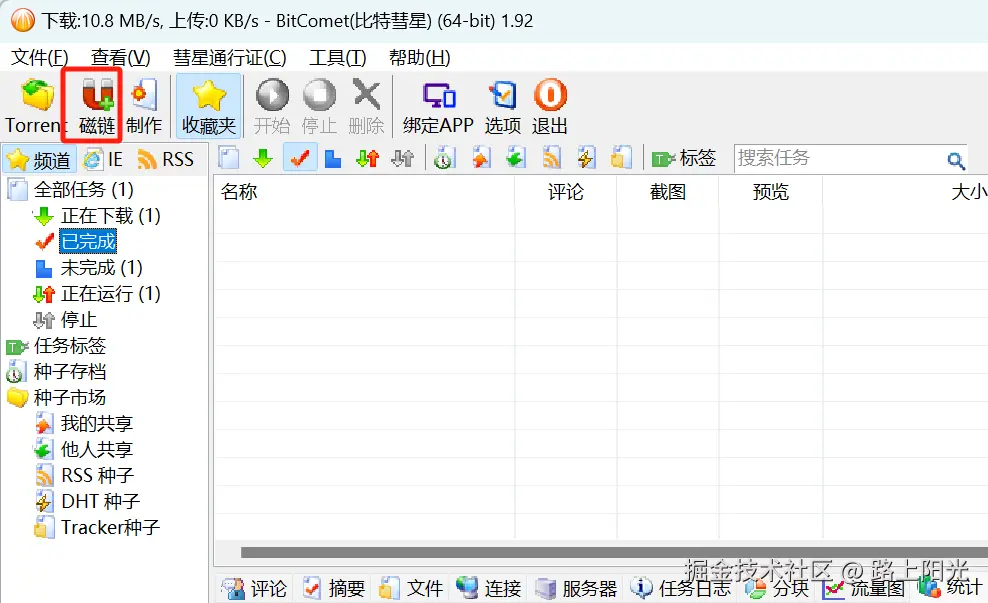The width and height of the screenshot is (988, 603).
Task: Switch to the 流量图 bottom tab
Action: [864, 589]
